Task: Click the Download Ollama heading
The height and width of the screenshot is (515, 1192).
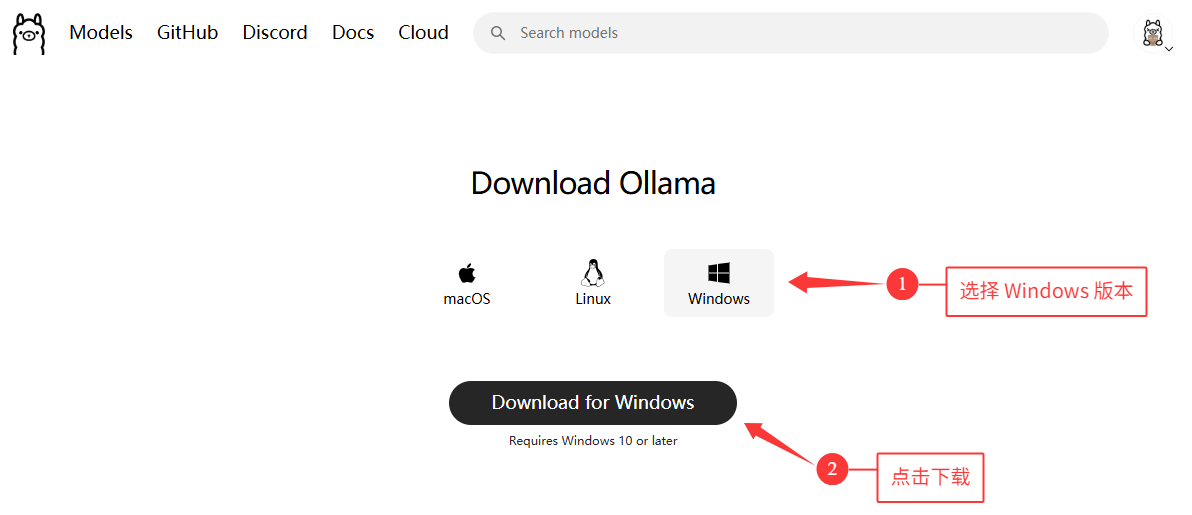Action: [593, 183]
